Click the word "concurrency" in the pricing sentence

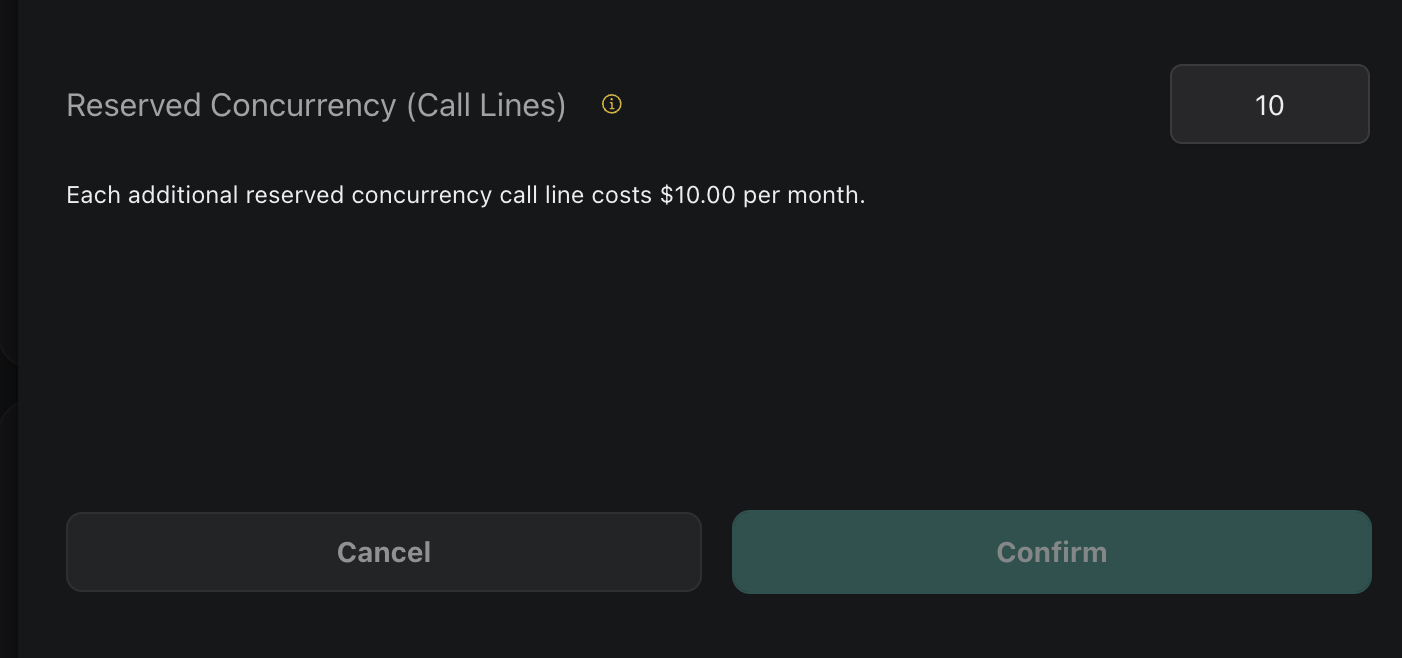pyautogui.click(x=421, y=195)
